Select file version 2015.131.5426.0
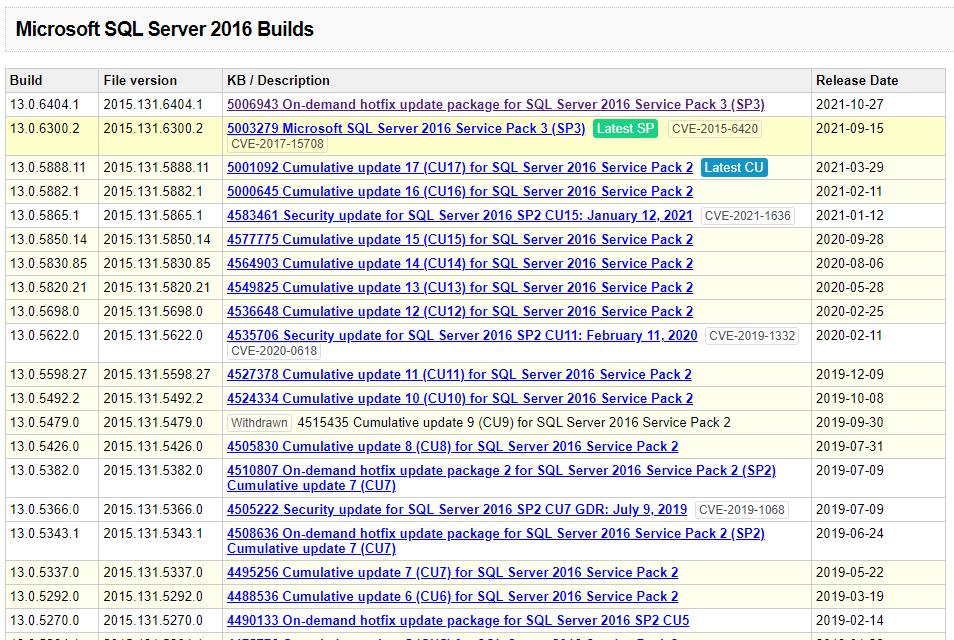 click(153, 447)
